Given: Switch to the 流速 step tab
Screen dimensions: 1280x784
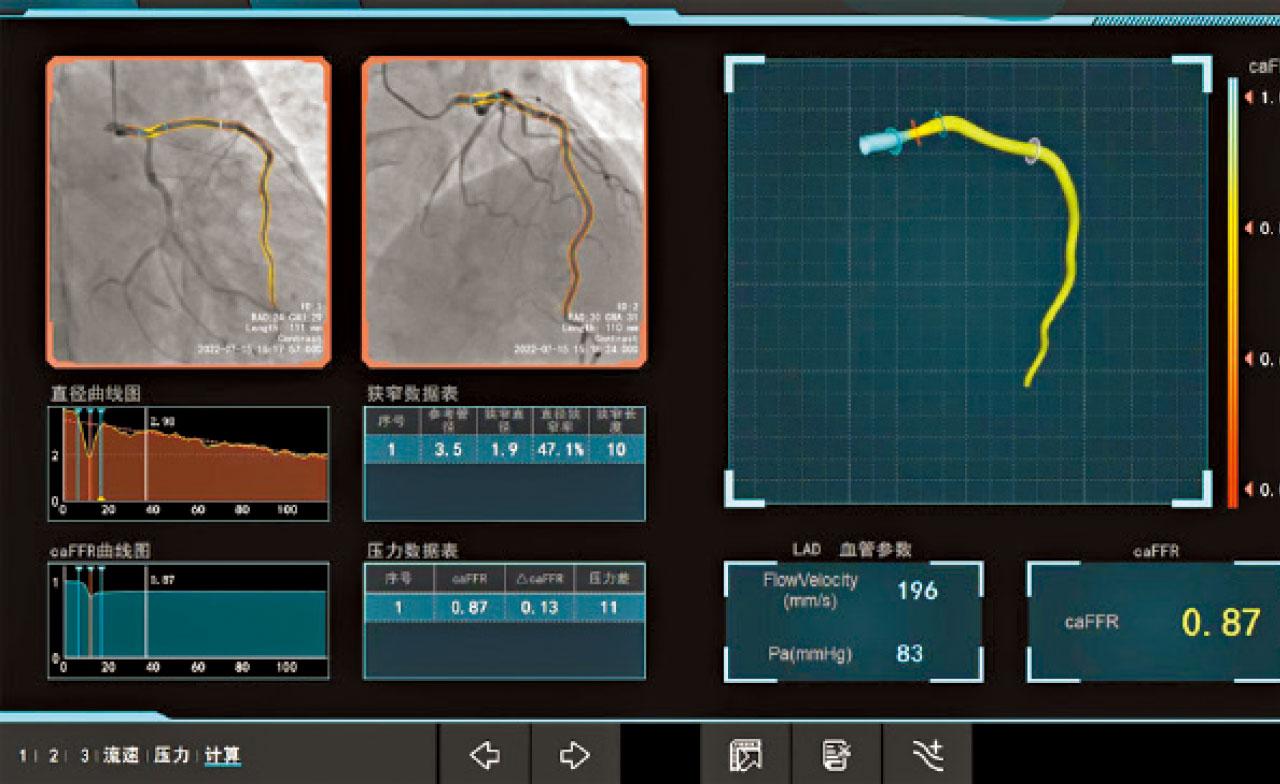Looking at the screenshot, I should coord(121,755).
